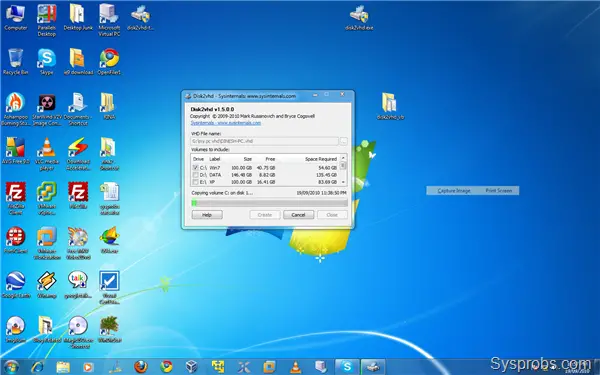Click the Help button in Disk2vhd
Viewport: 600px width, 375px height.
click(207, 215)
